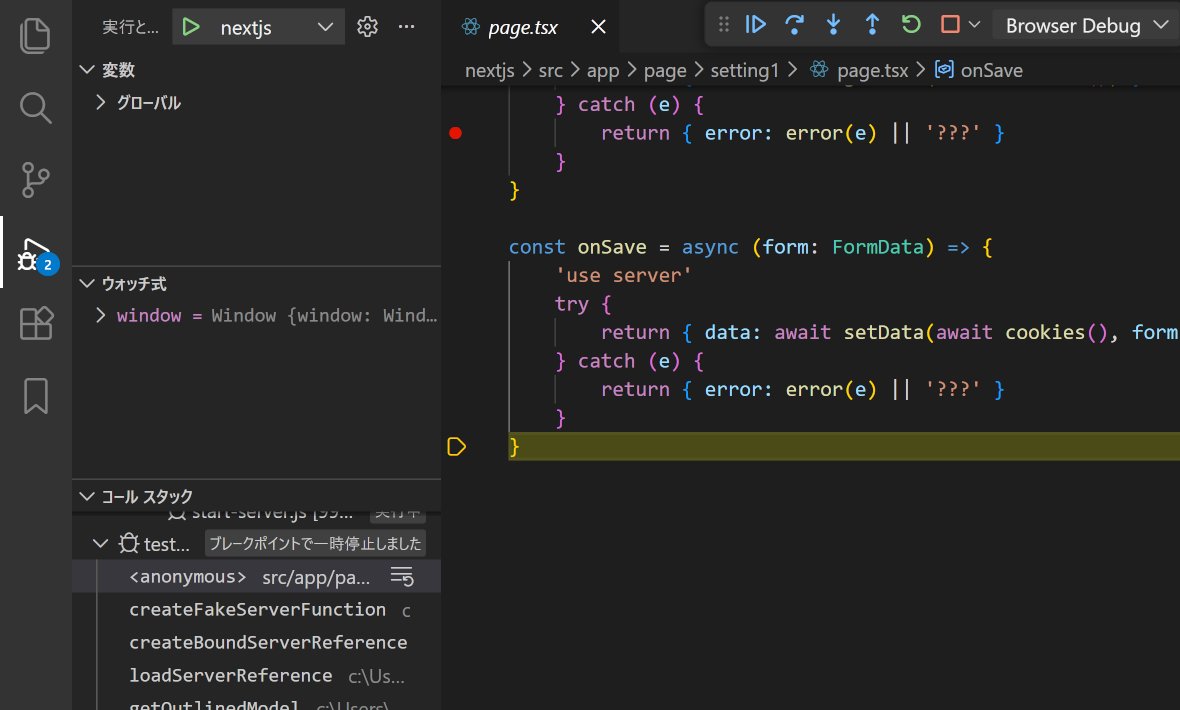Step into the function call
Image resolution: width=1180 pixels, height=710 pixels.
click(833, 25)
